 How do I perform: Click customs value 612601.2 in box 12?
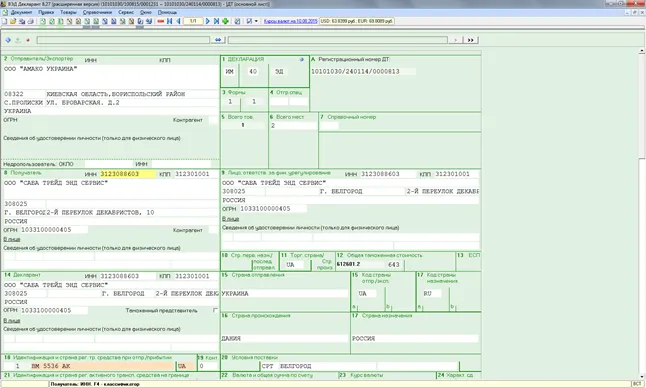361,264
